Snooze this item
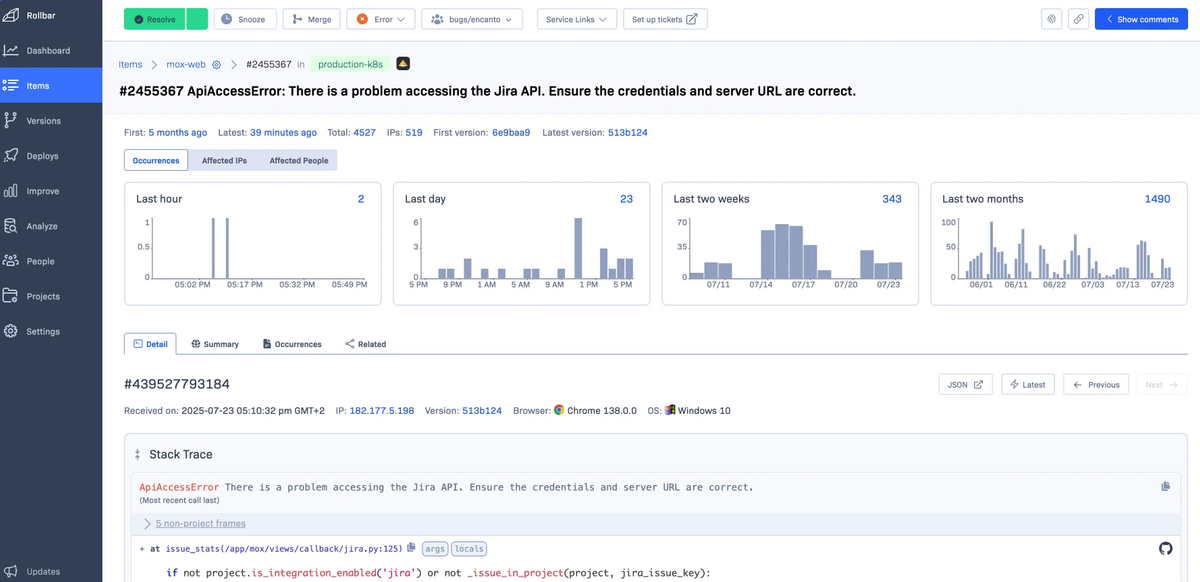The image size is (1200, 582). (x=244, y=19)
